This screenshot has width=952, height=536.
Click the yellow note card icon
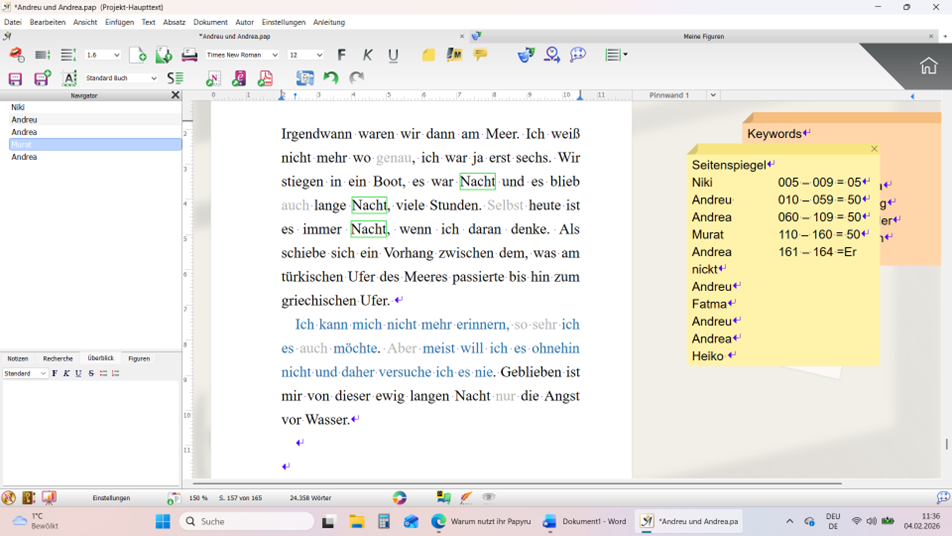pos(428,55)
